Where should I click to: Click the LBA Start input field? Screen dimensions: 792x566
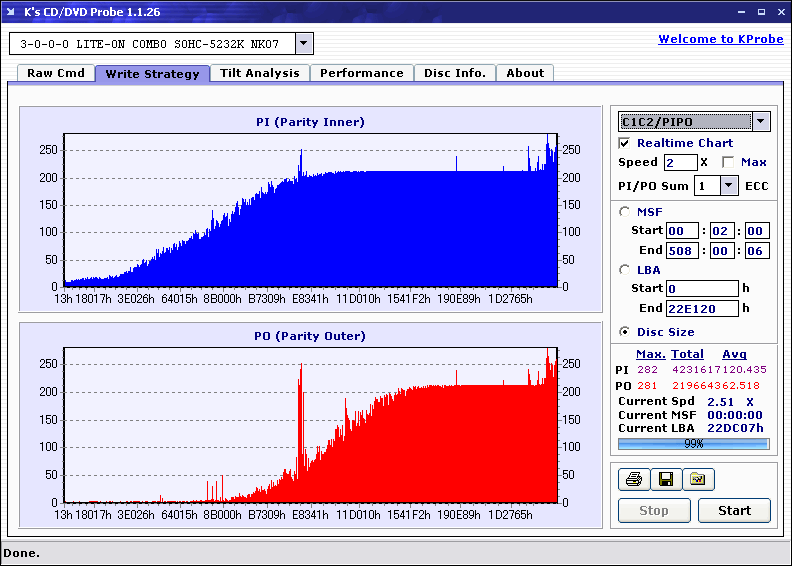pyautogui.click(x=702, y=288)
